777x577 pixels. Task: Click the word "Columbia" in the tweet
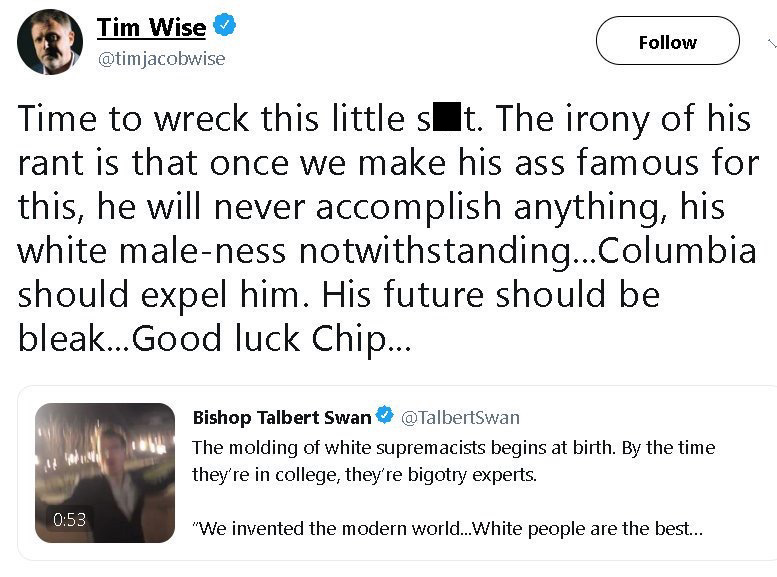[x=677, y=251]
